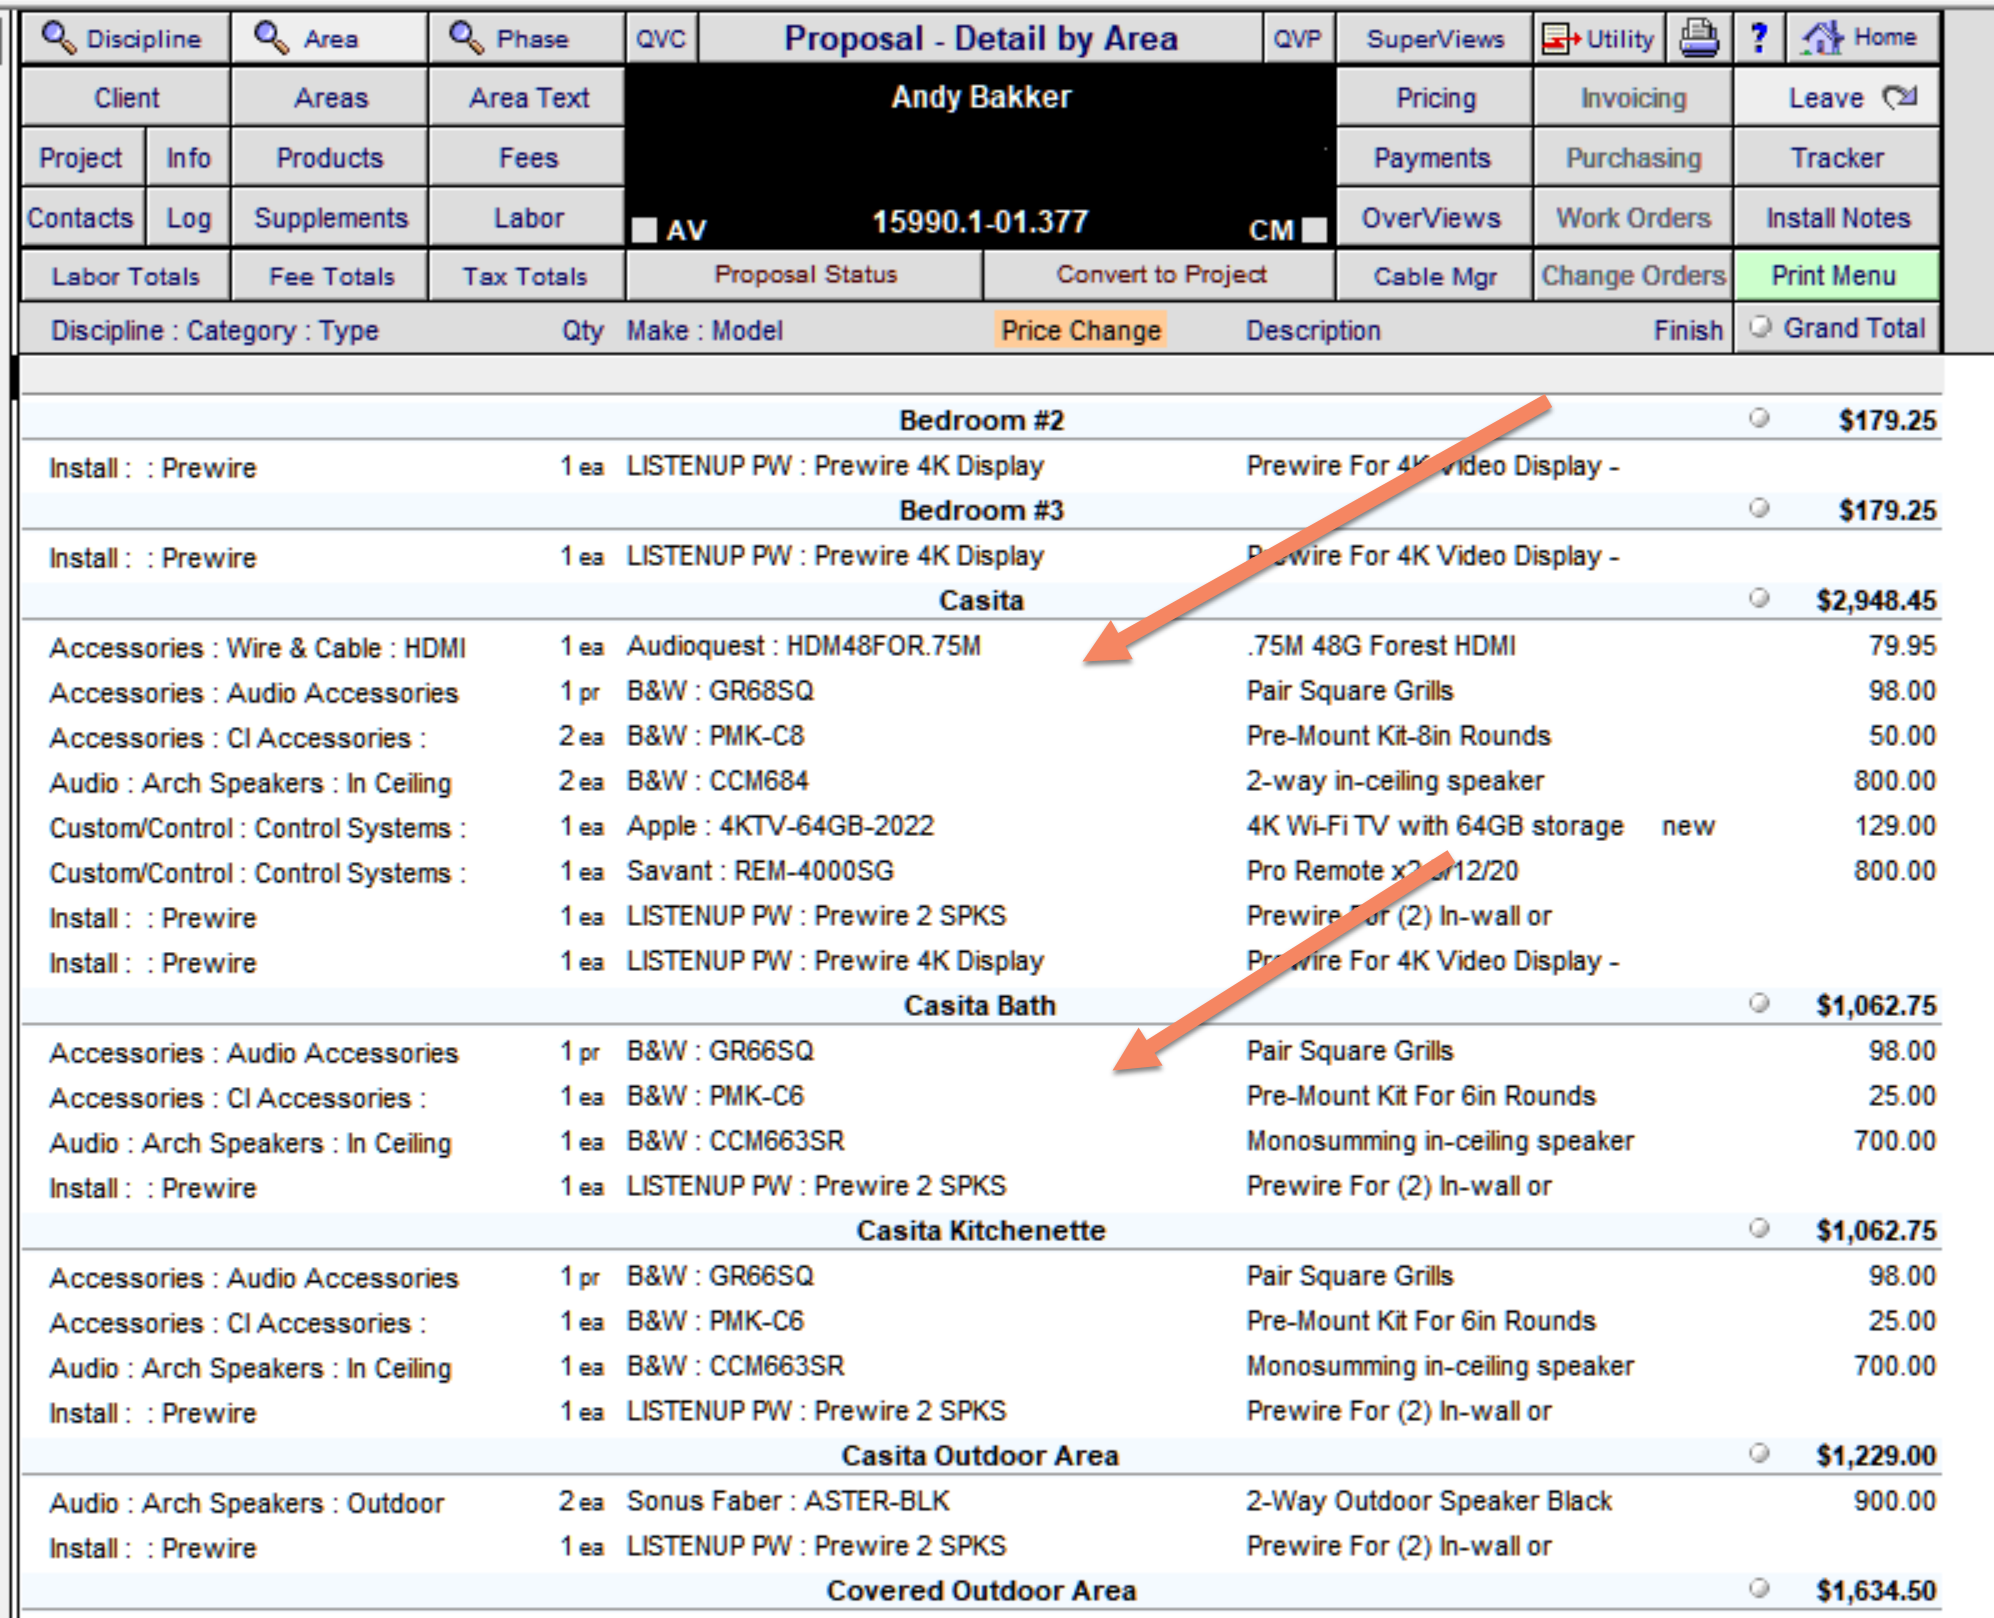Open SuperViews
The height and width of the screenshot is (1618, 1994).
pos(1434,38)
